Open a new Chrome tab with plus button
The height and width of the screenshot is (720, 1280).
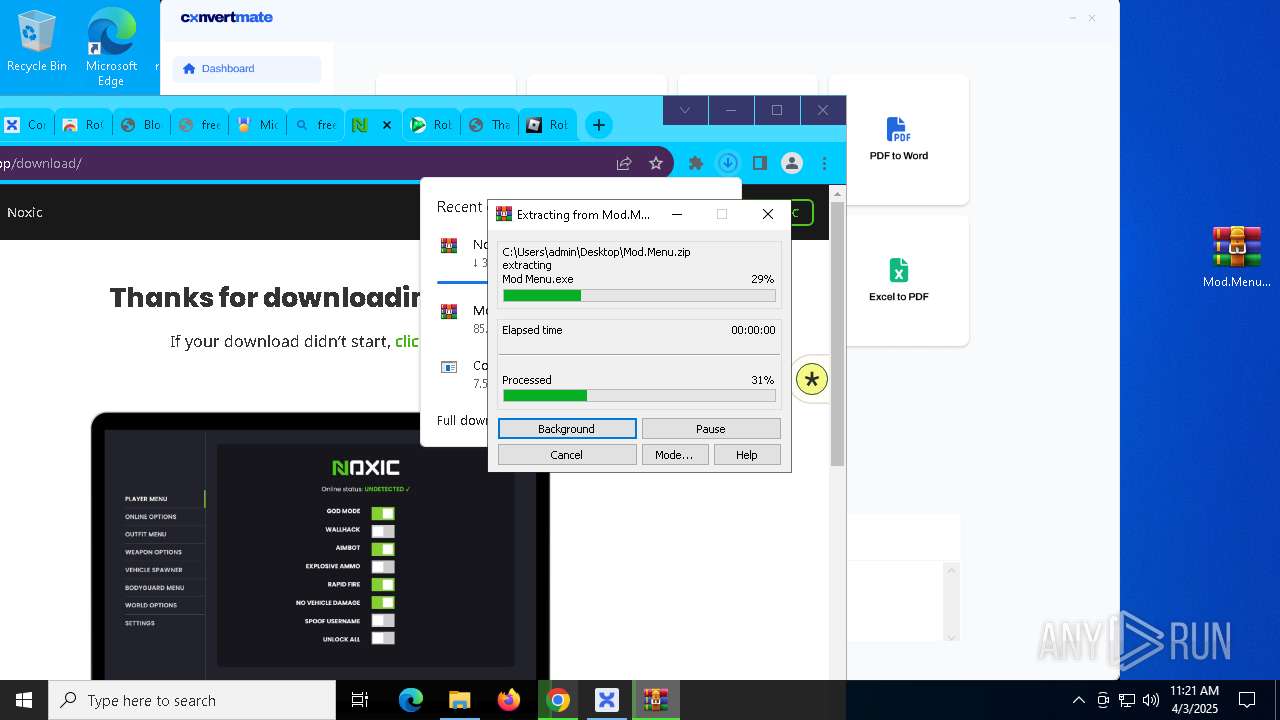click(598, 125)
